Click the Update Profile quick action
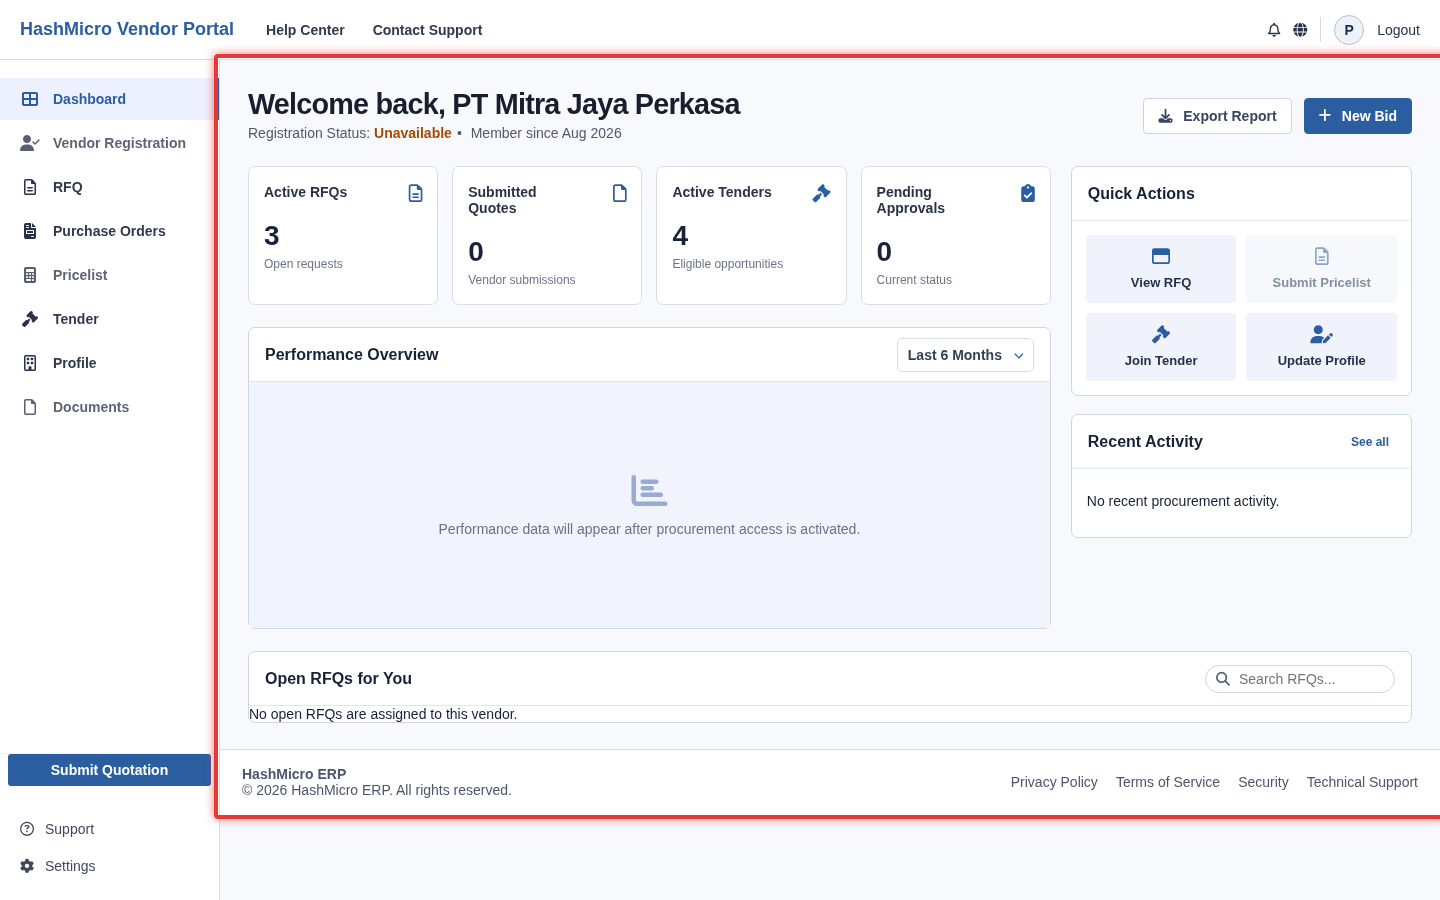The image size is (1440, 900). coord(1321,347)
